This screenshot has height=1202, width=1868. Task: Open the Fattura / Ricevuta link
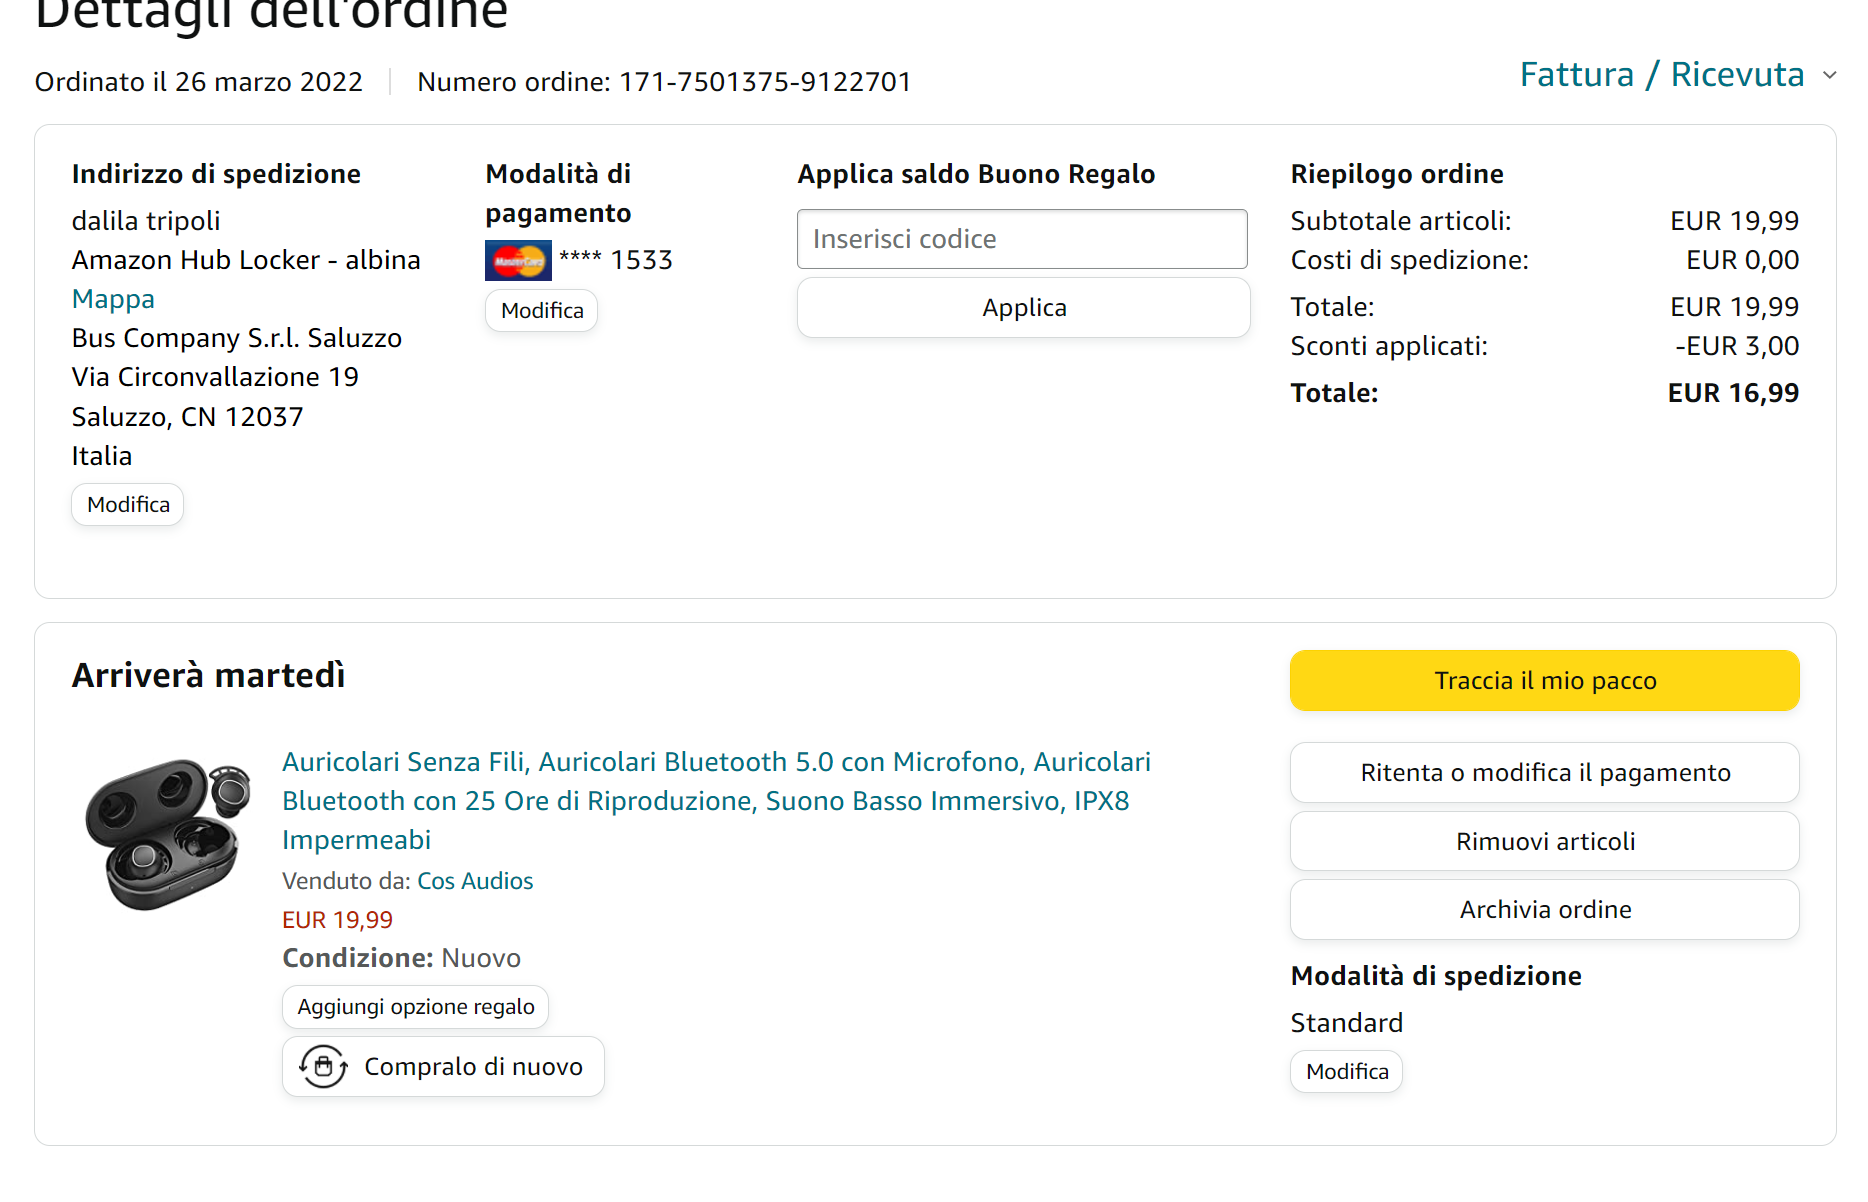coord(1661,75)
